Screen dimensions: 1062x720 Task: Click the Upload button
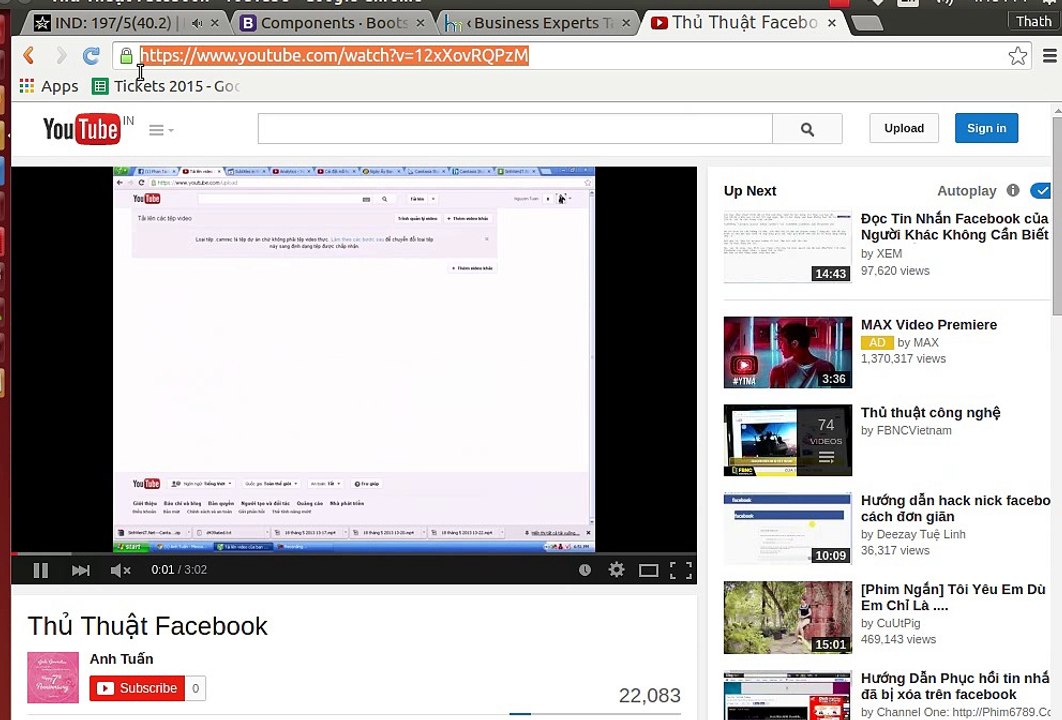904,128
